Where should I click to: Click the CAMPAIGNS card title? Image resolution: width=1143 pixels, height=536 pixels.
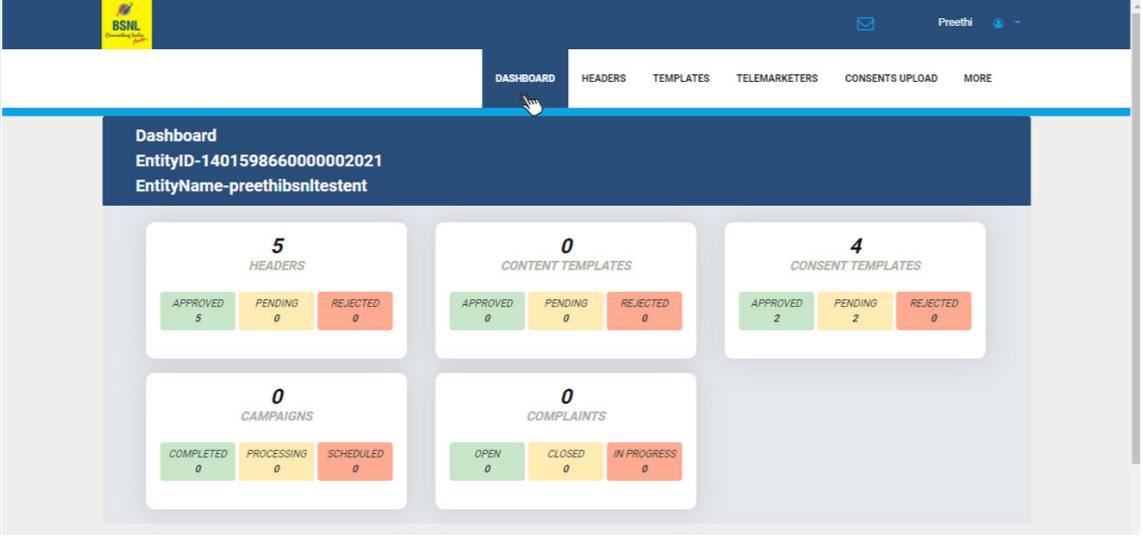tap(277, 417)
